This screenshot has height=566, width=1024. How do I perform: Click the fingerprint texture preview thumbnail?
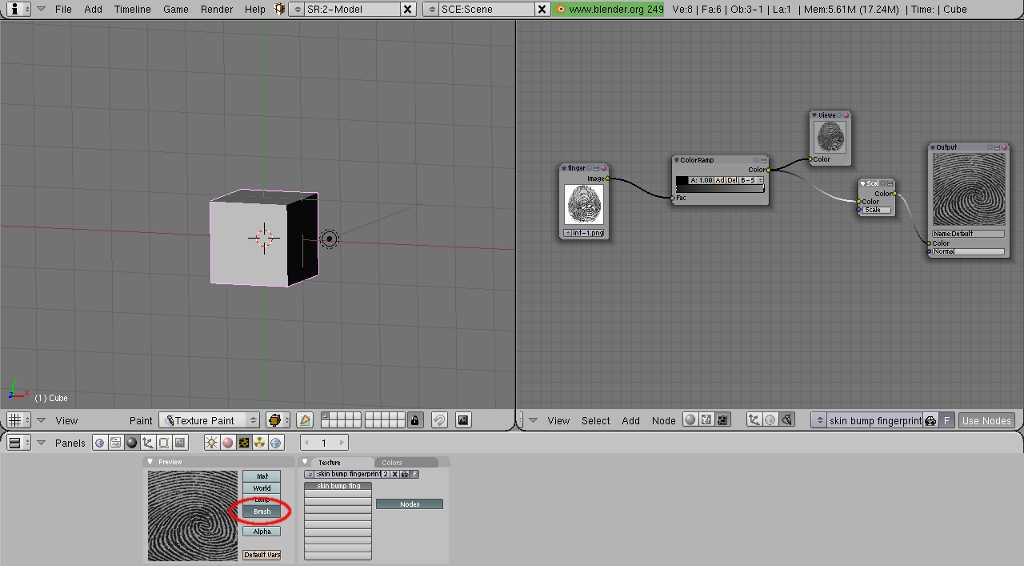pos(193,516)
